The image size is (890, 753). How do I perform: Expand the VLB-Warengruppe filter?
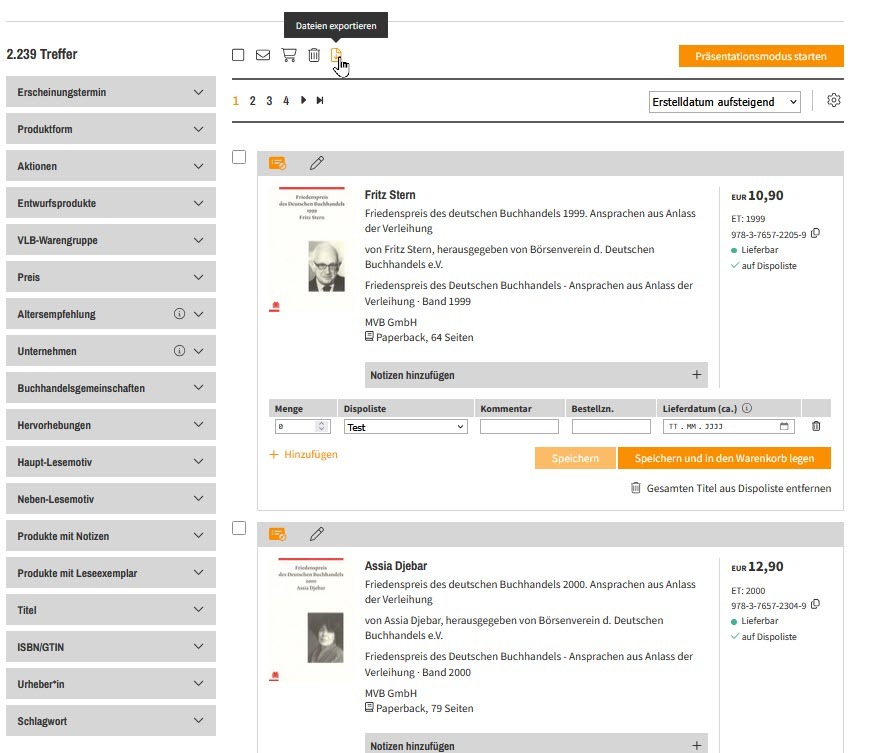click(110, 240)
